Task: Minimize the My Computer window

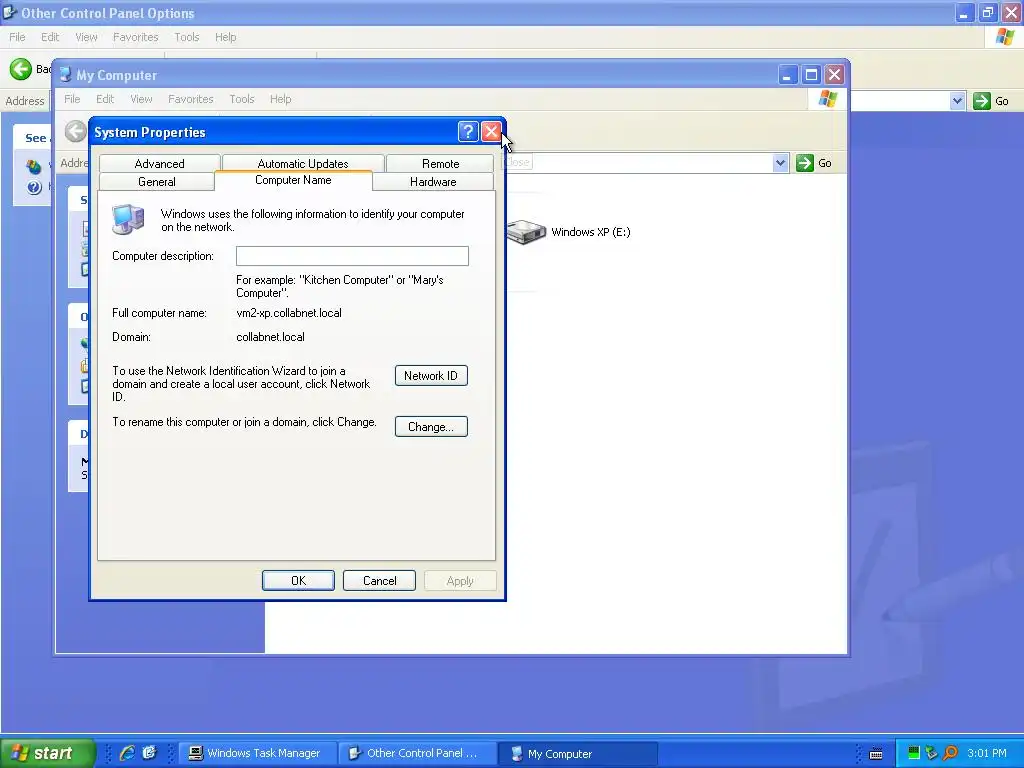Action: (788, 75)
